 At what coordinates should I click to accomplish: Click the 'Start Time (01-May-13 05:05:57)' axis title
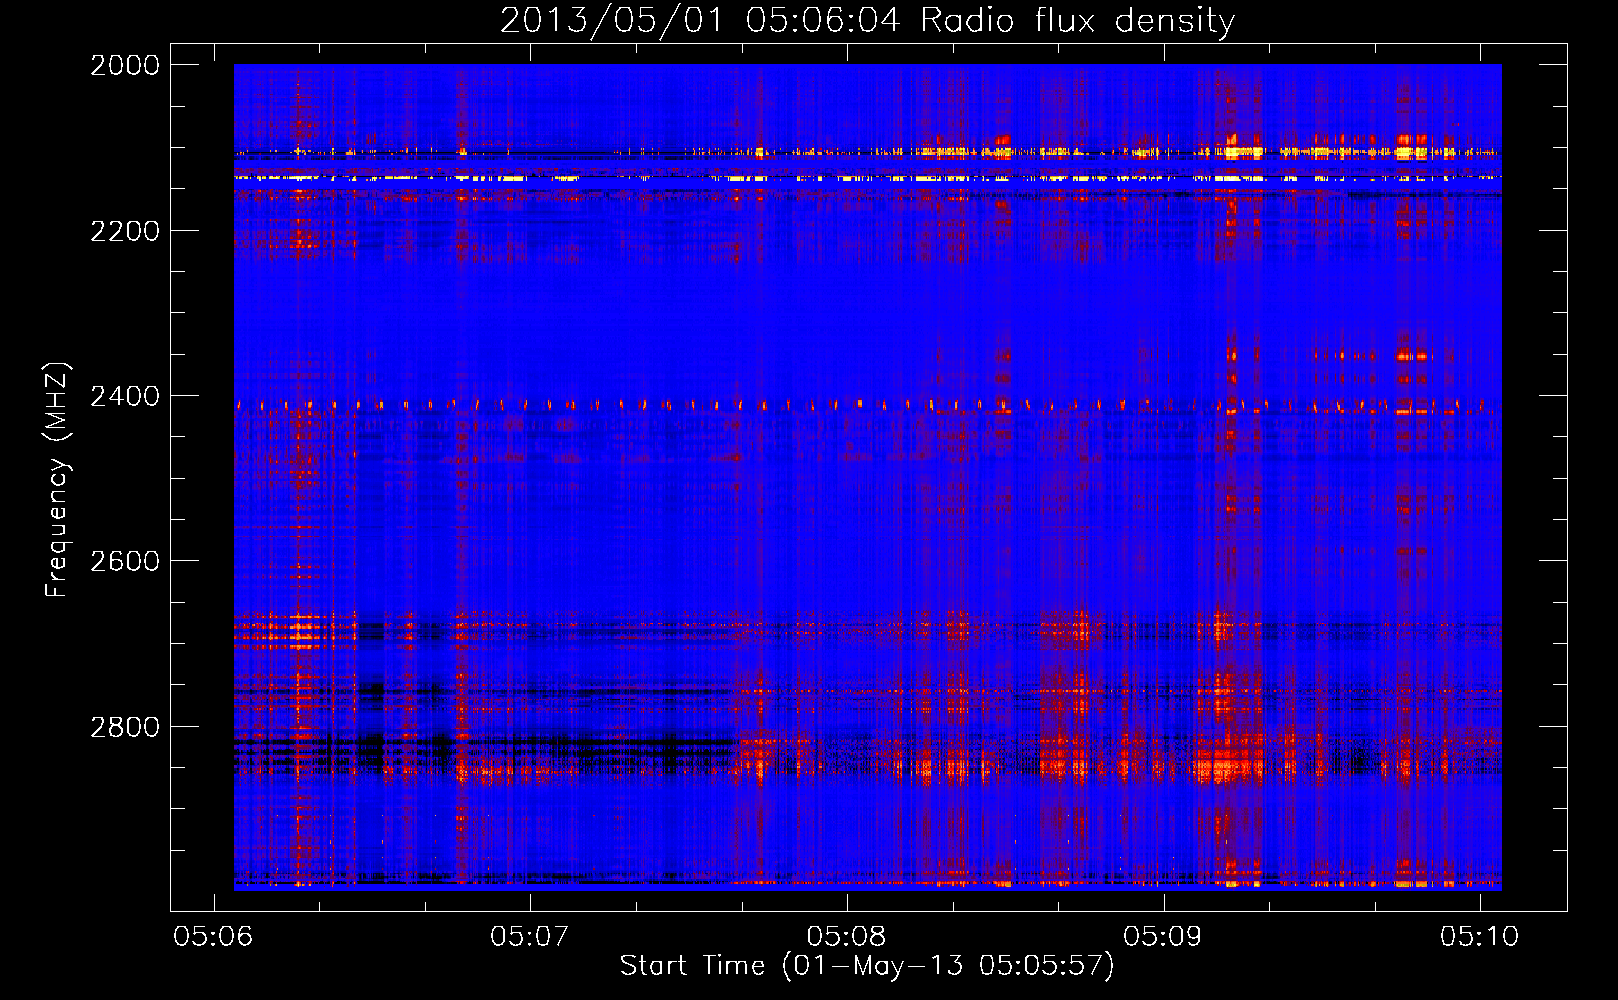(867, 966)
